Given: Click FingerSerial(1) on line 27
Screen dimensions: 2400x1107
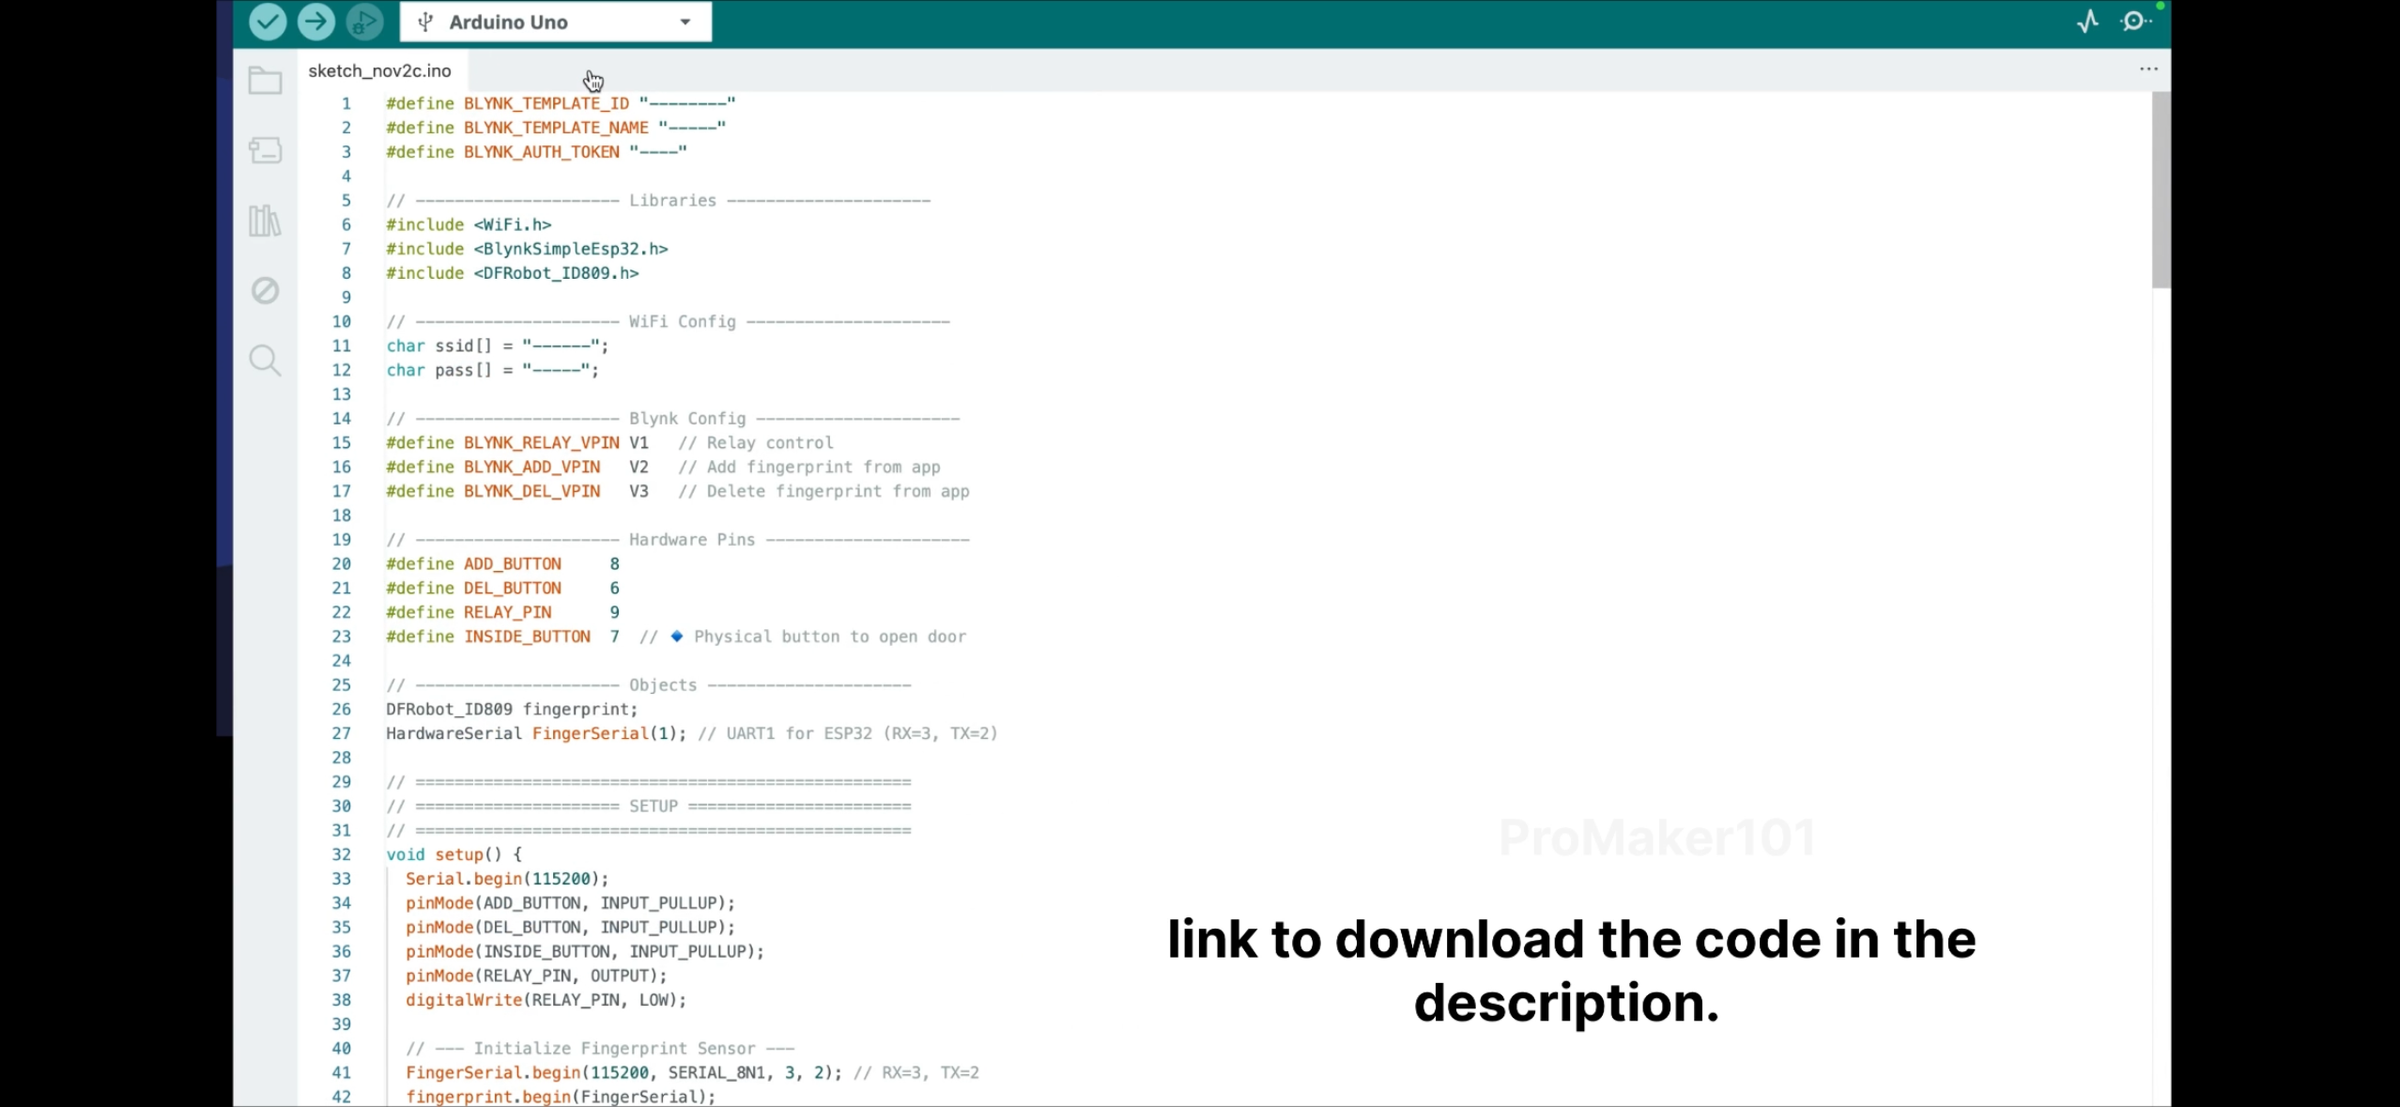Looking at the screenshot, I should coord(605,734).
